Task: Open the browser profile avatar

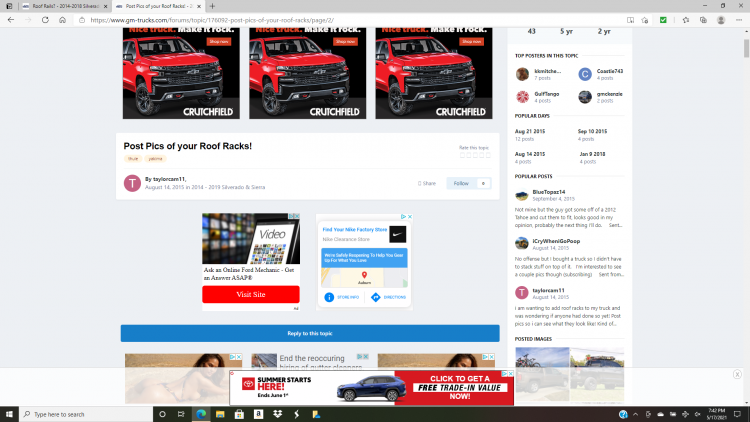Action: [721, 20]
